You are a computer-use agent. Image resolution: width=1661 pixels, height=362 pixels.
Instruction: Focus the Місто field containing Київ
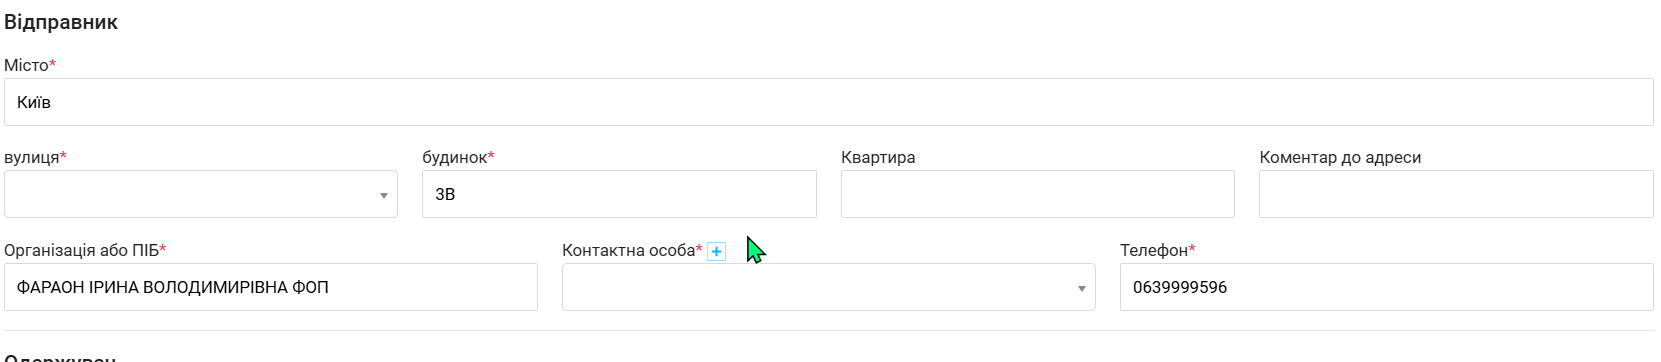click(x=829, y=102)
